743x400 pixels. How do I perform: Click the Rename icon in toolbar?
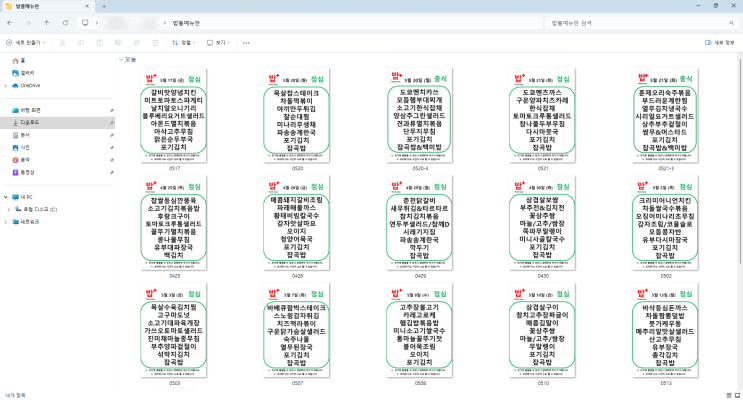(x=118, y=43)
